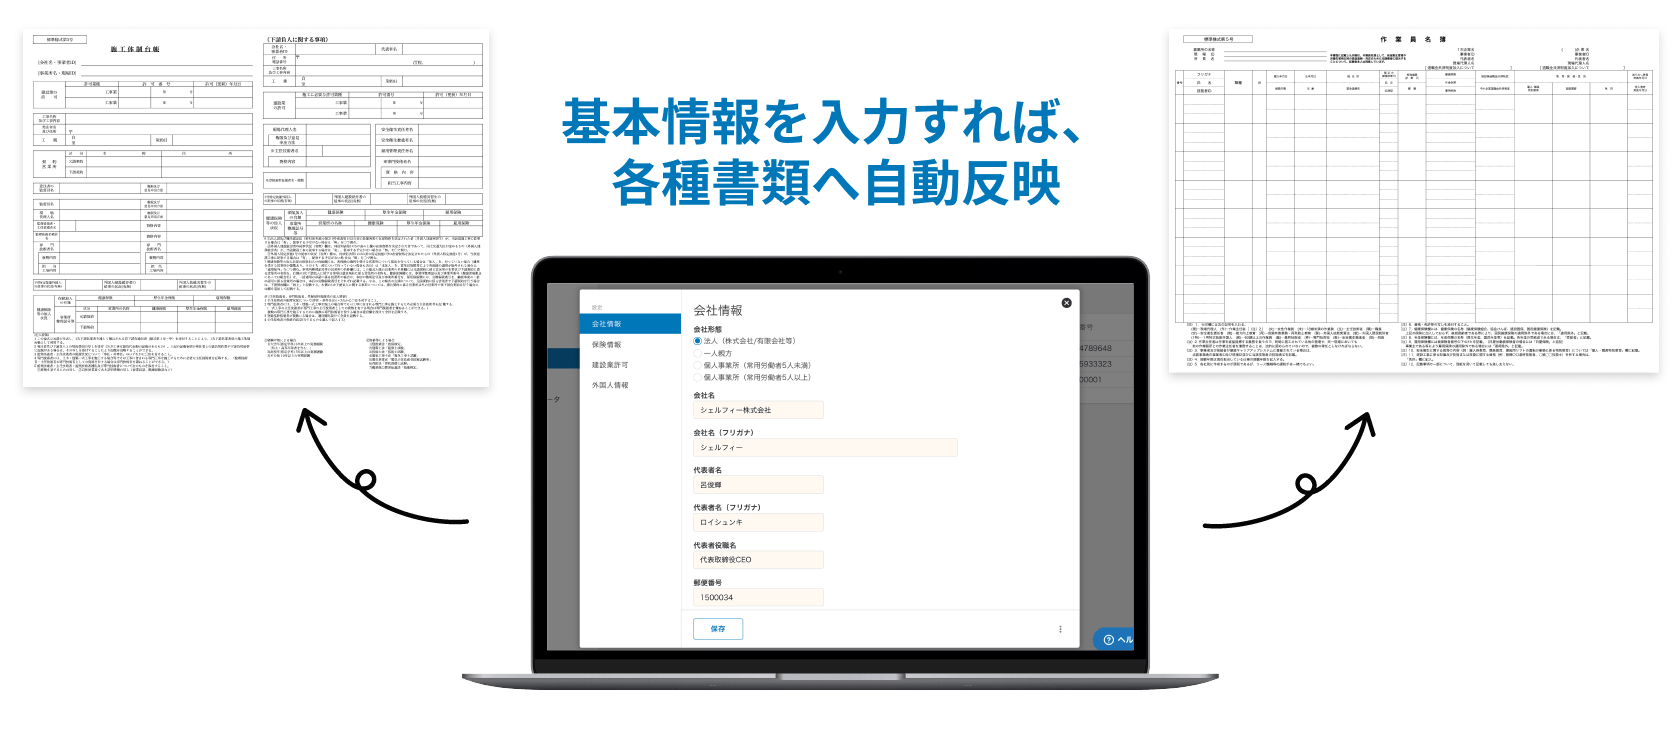Select 法人（株式会社/有限会社等） radio option
Screen dimensions: 1672x740
click(698, 341)
